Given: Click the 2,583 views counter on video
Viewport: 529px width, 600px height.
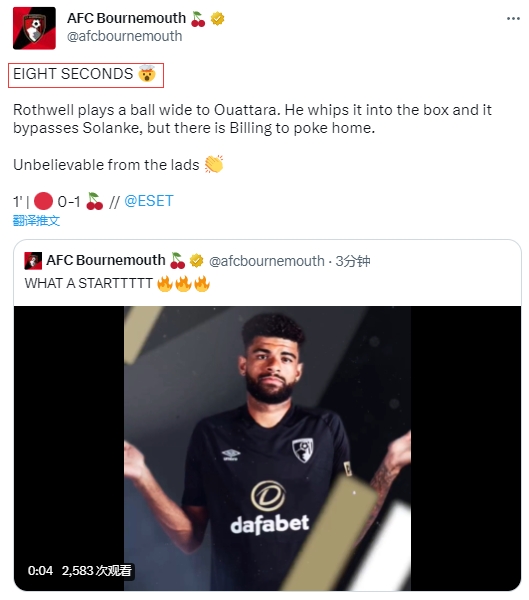Looking at the screenshot, I should 96,571.
